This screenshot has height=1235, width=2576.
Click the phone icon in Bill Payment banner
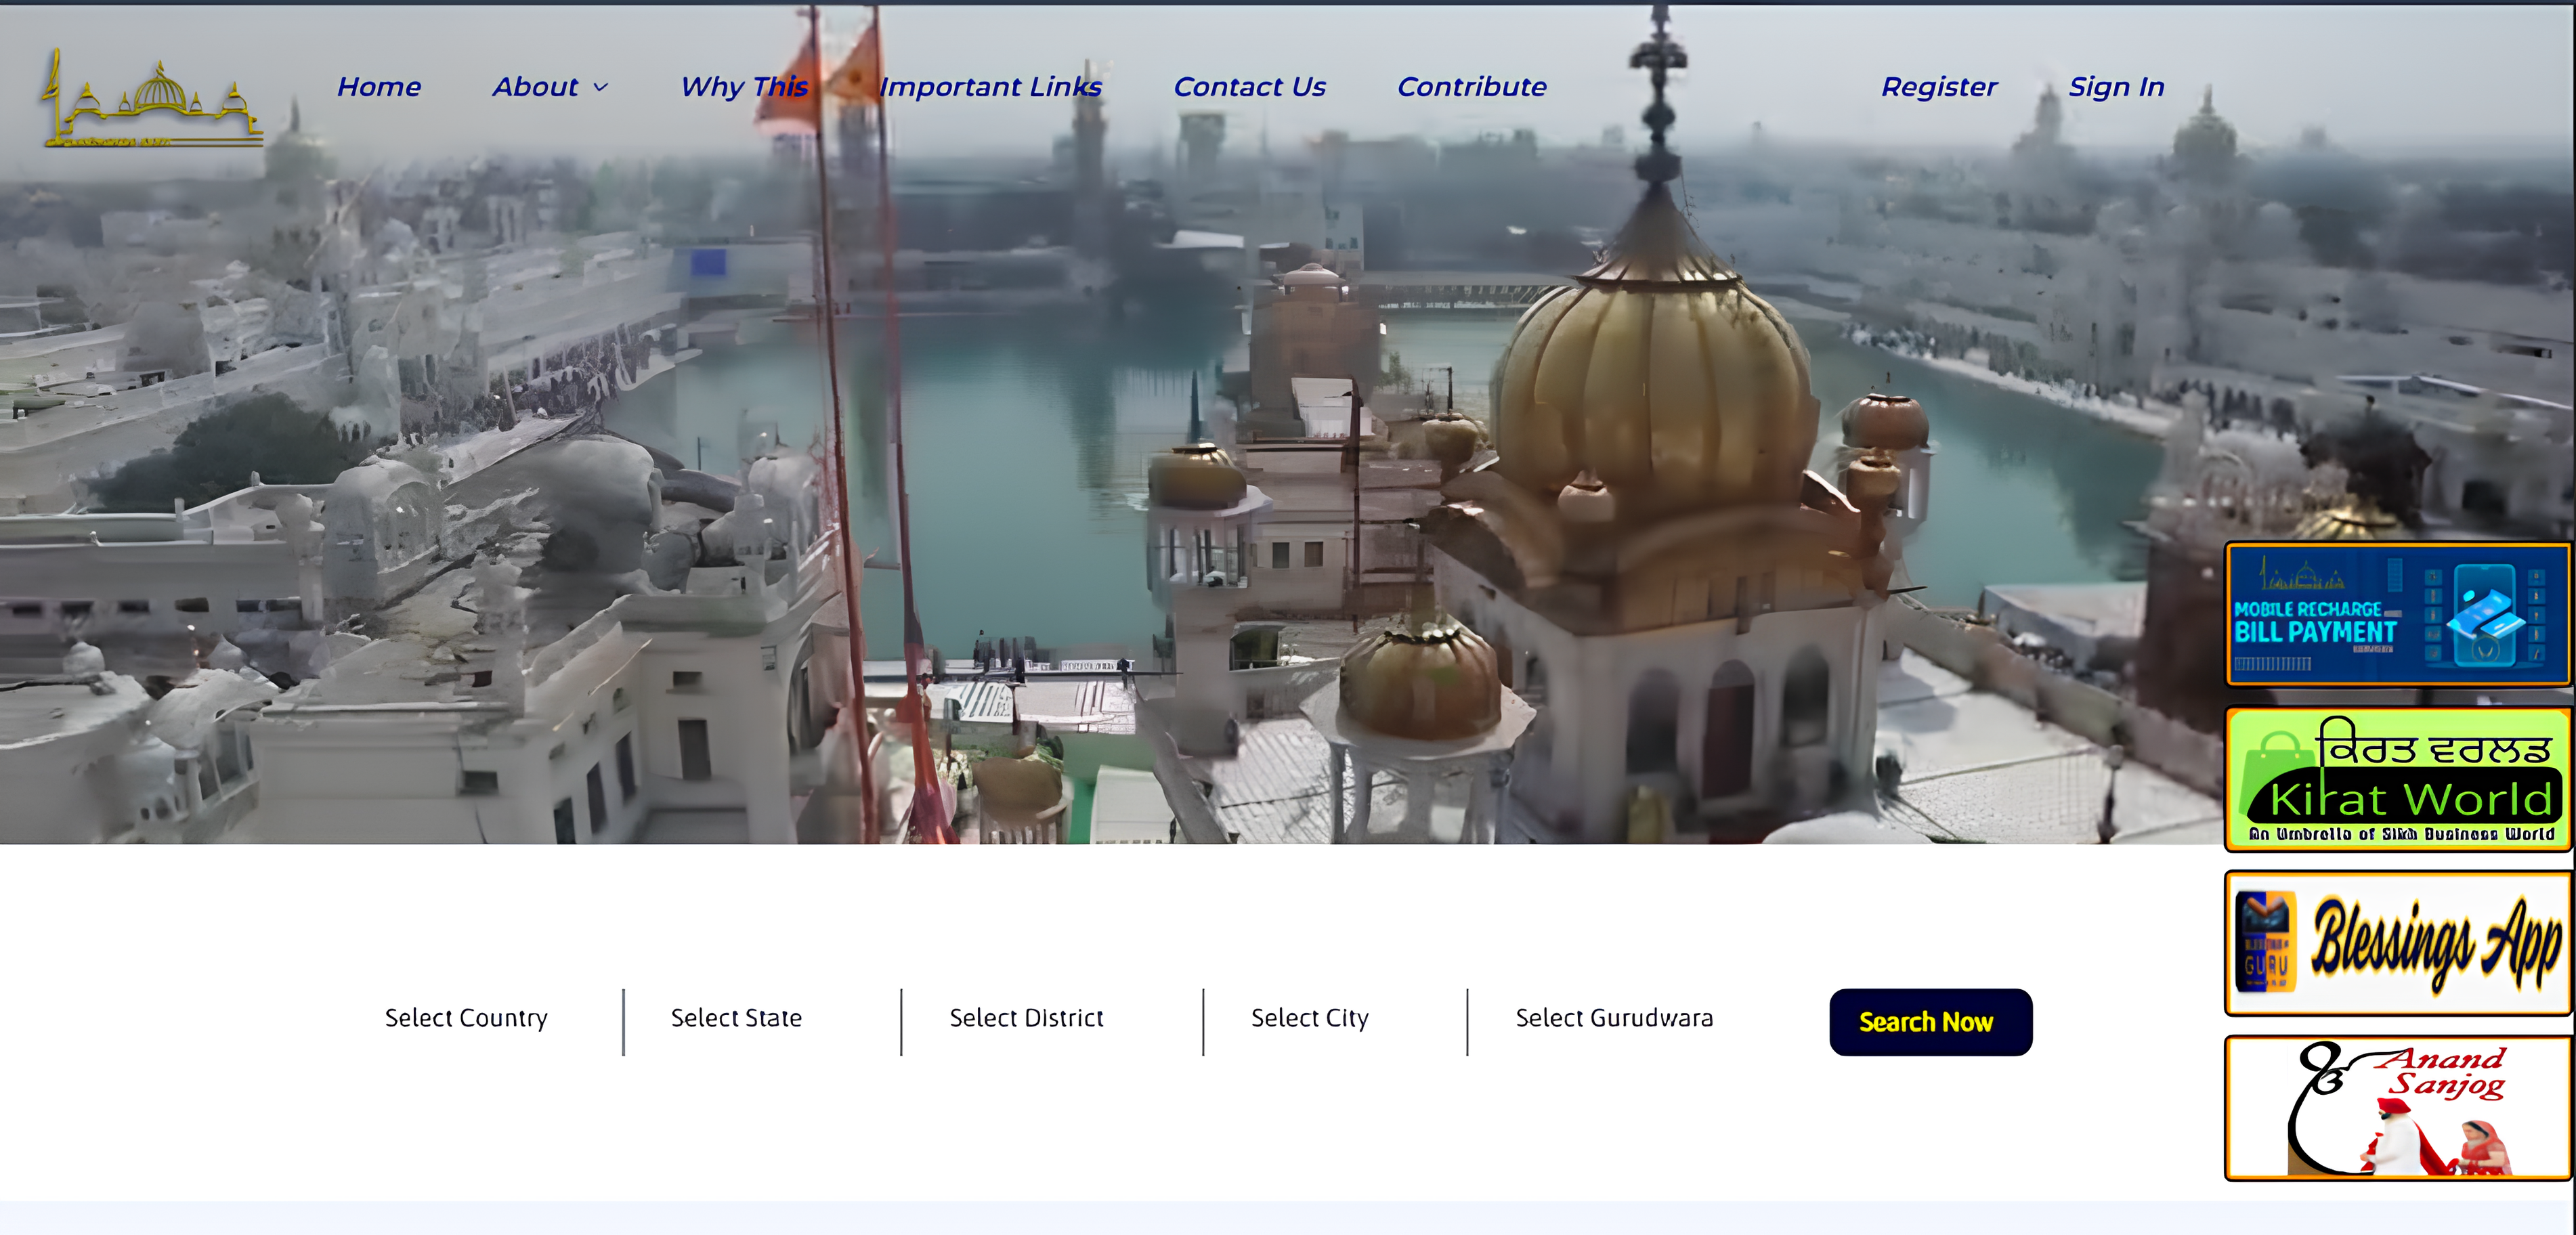tap(2485, 613)
